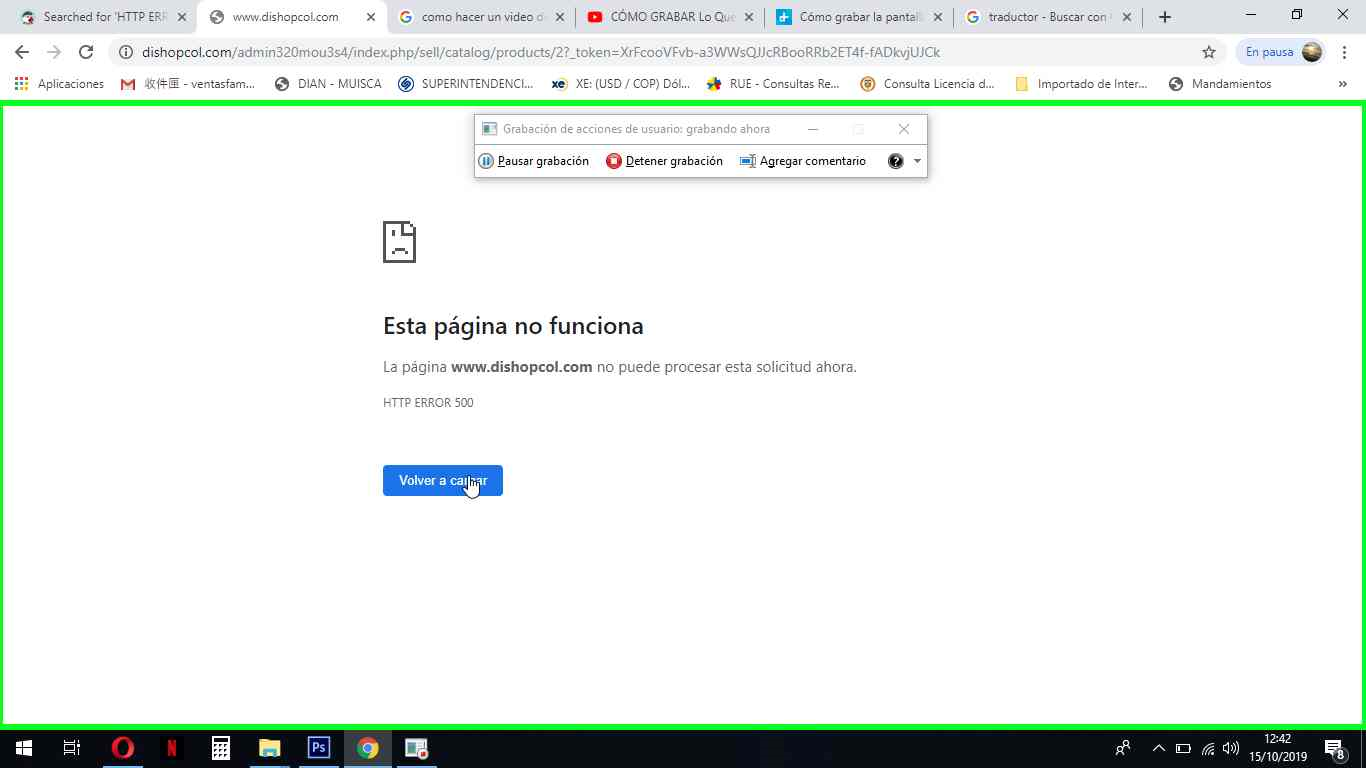Close the 'como hacer un video' tab
1366x768 pixels.
pos(560,17)
